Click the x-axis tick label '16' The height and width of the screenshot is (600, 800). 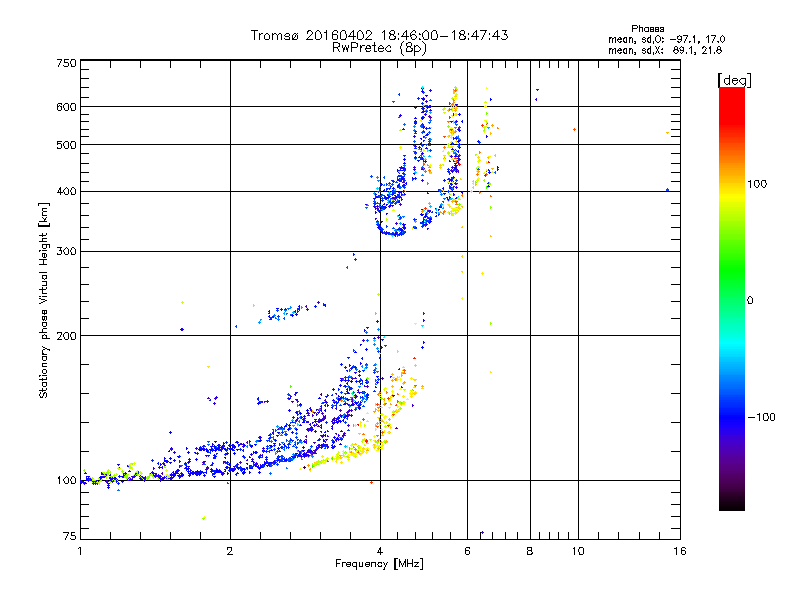[x=680, y=551]
